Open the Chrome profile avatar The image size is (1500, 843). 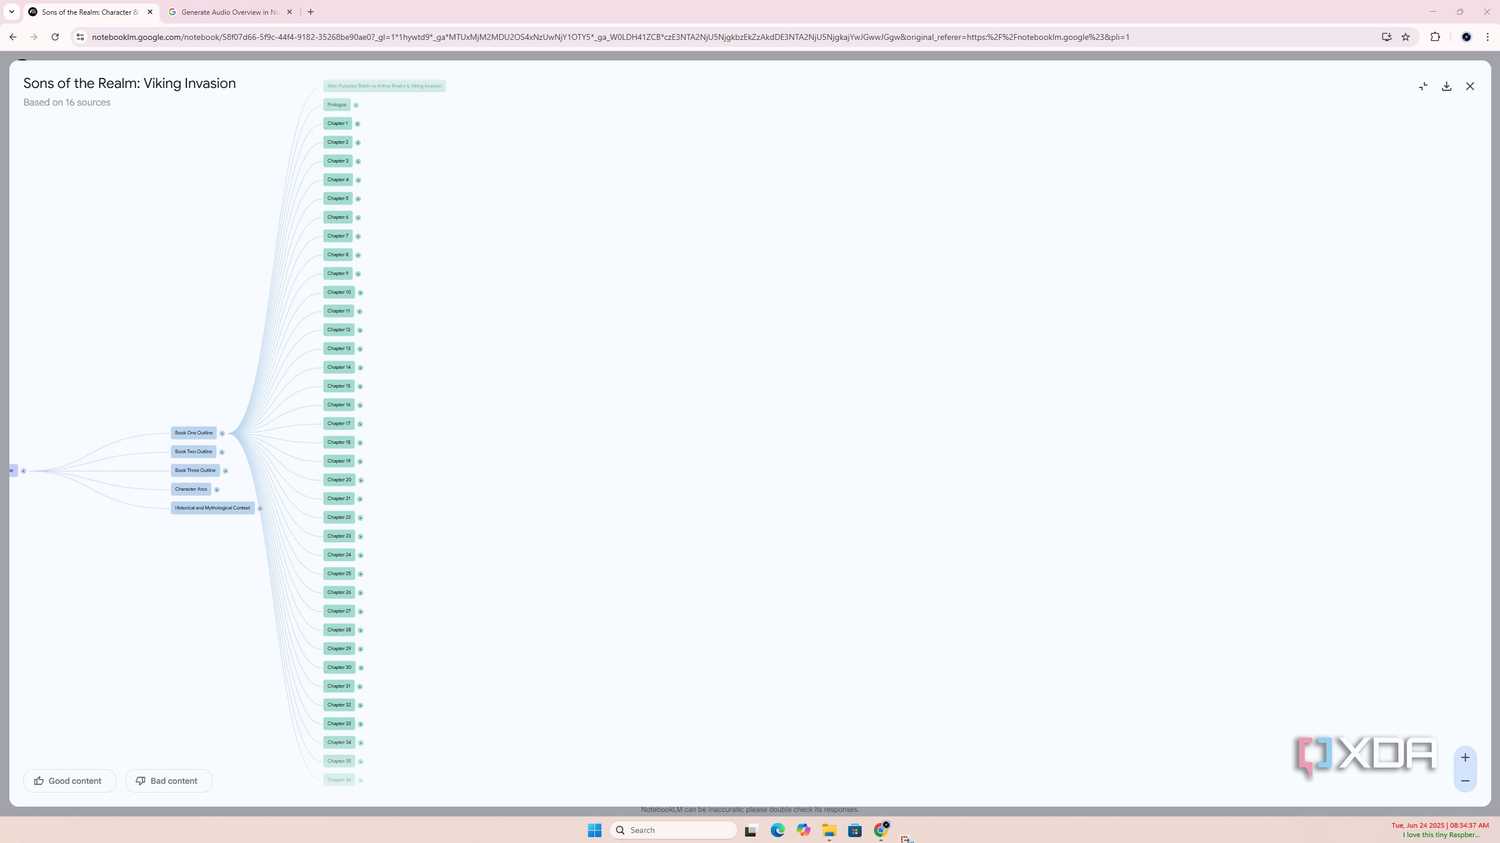click(x=1466, y=37)
